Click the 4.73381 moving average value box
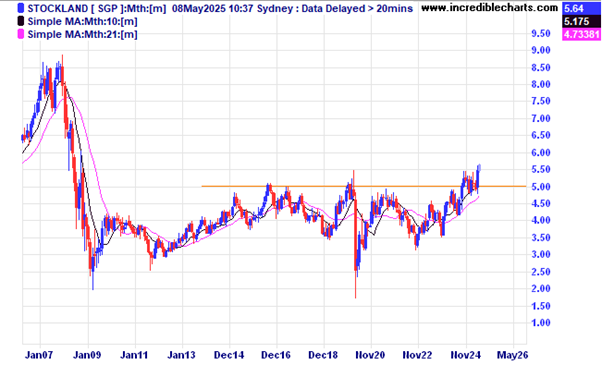This screenshot has height=365, width=602. coord(581,34)
